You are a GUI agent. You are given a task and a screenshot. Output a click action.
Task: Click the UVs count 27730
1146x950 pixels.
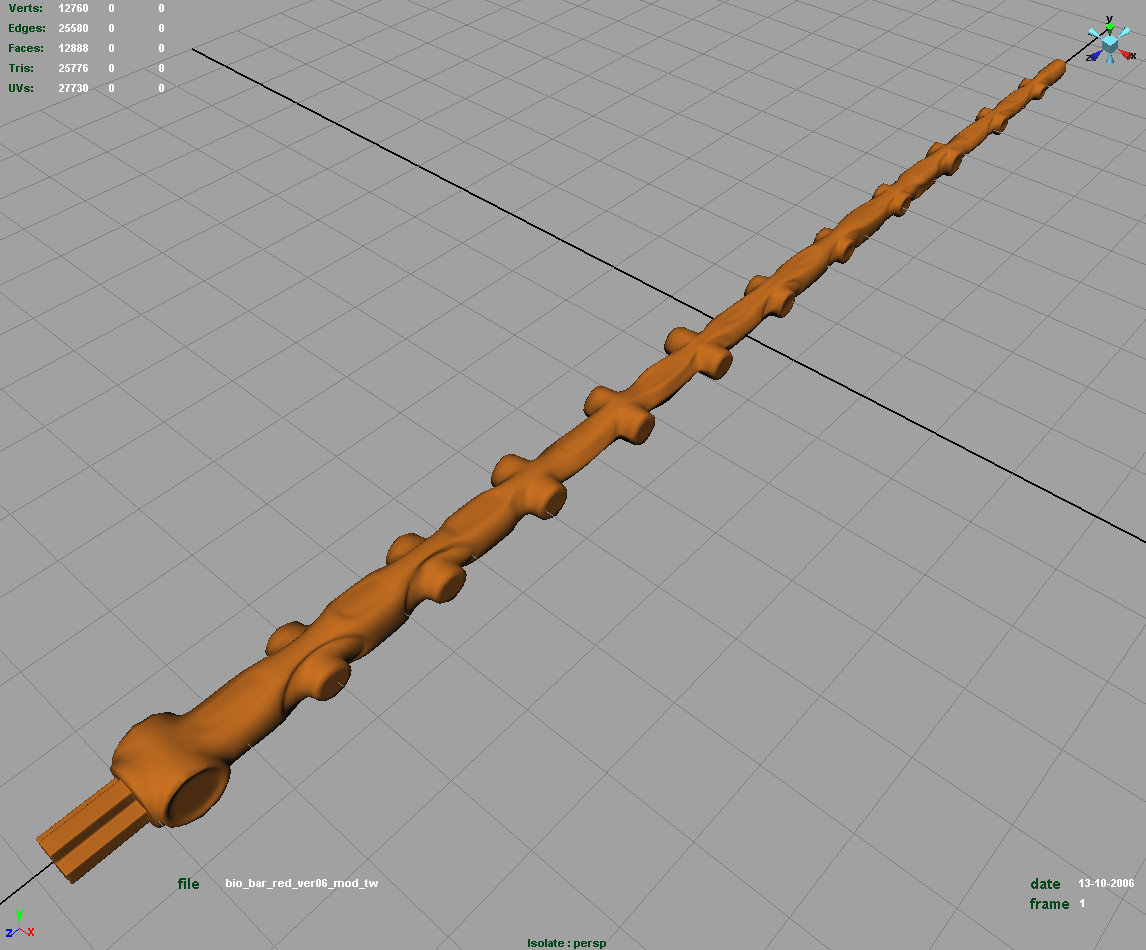pyautogui.click(x=74, y=89)
